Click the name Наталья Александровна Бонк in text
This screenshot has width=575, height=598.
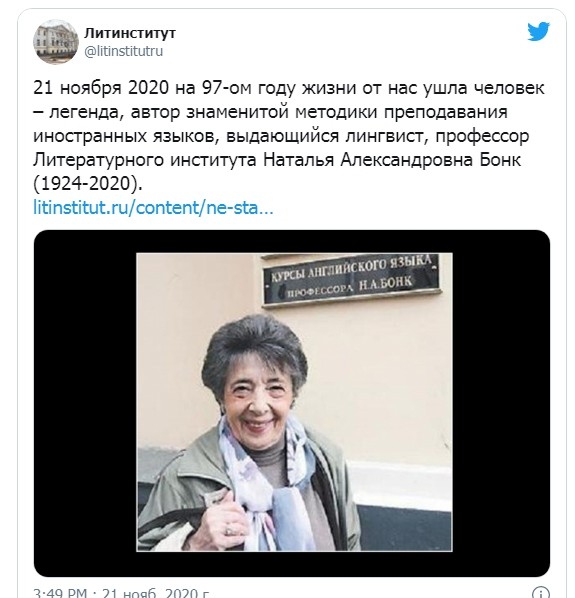(x=392, y=160)
